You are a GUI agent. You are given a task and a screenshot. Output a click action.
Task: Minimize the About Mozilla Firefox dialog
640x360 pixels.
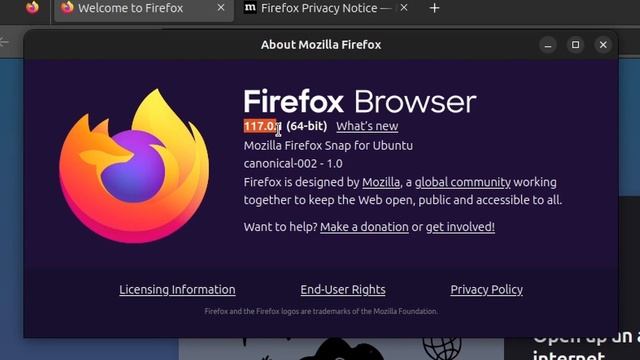(x=548, y=45)
